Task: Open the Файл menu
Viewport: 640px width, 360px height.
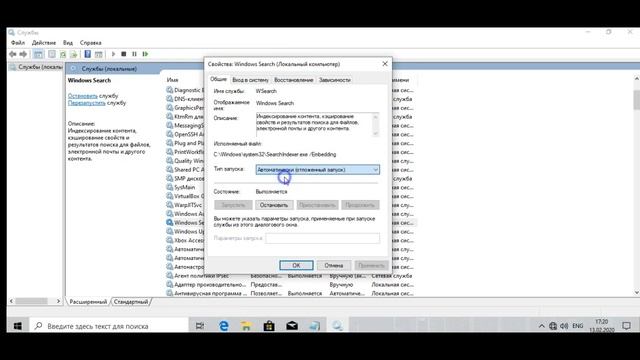Action: pyautogui.click(x=18, y=43)
